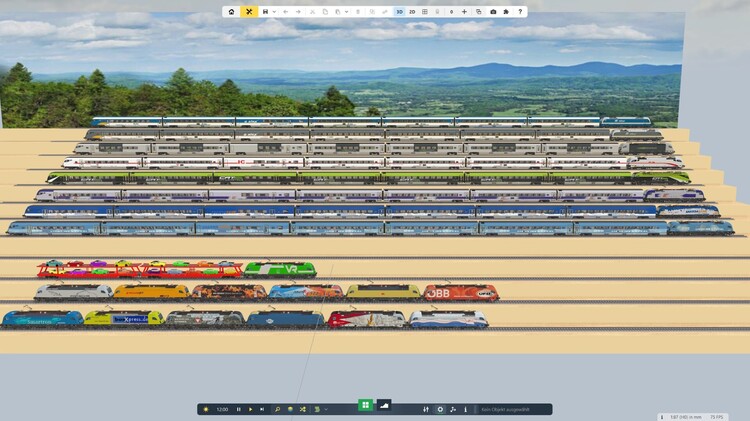
Task: Pause the simulation
Action: coord(239,410)
